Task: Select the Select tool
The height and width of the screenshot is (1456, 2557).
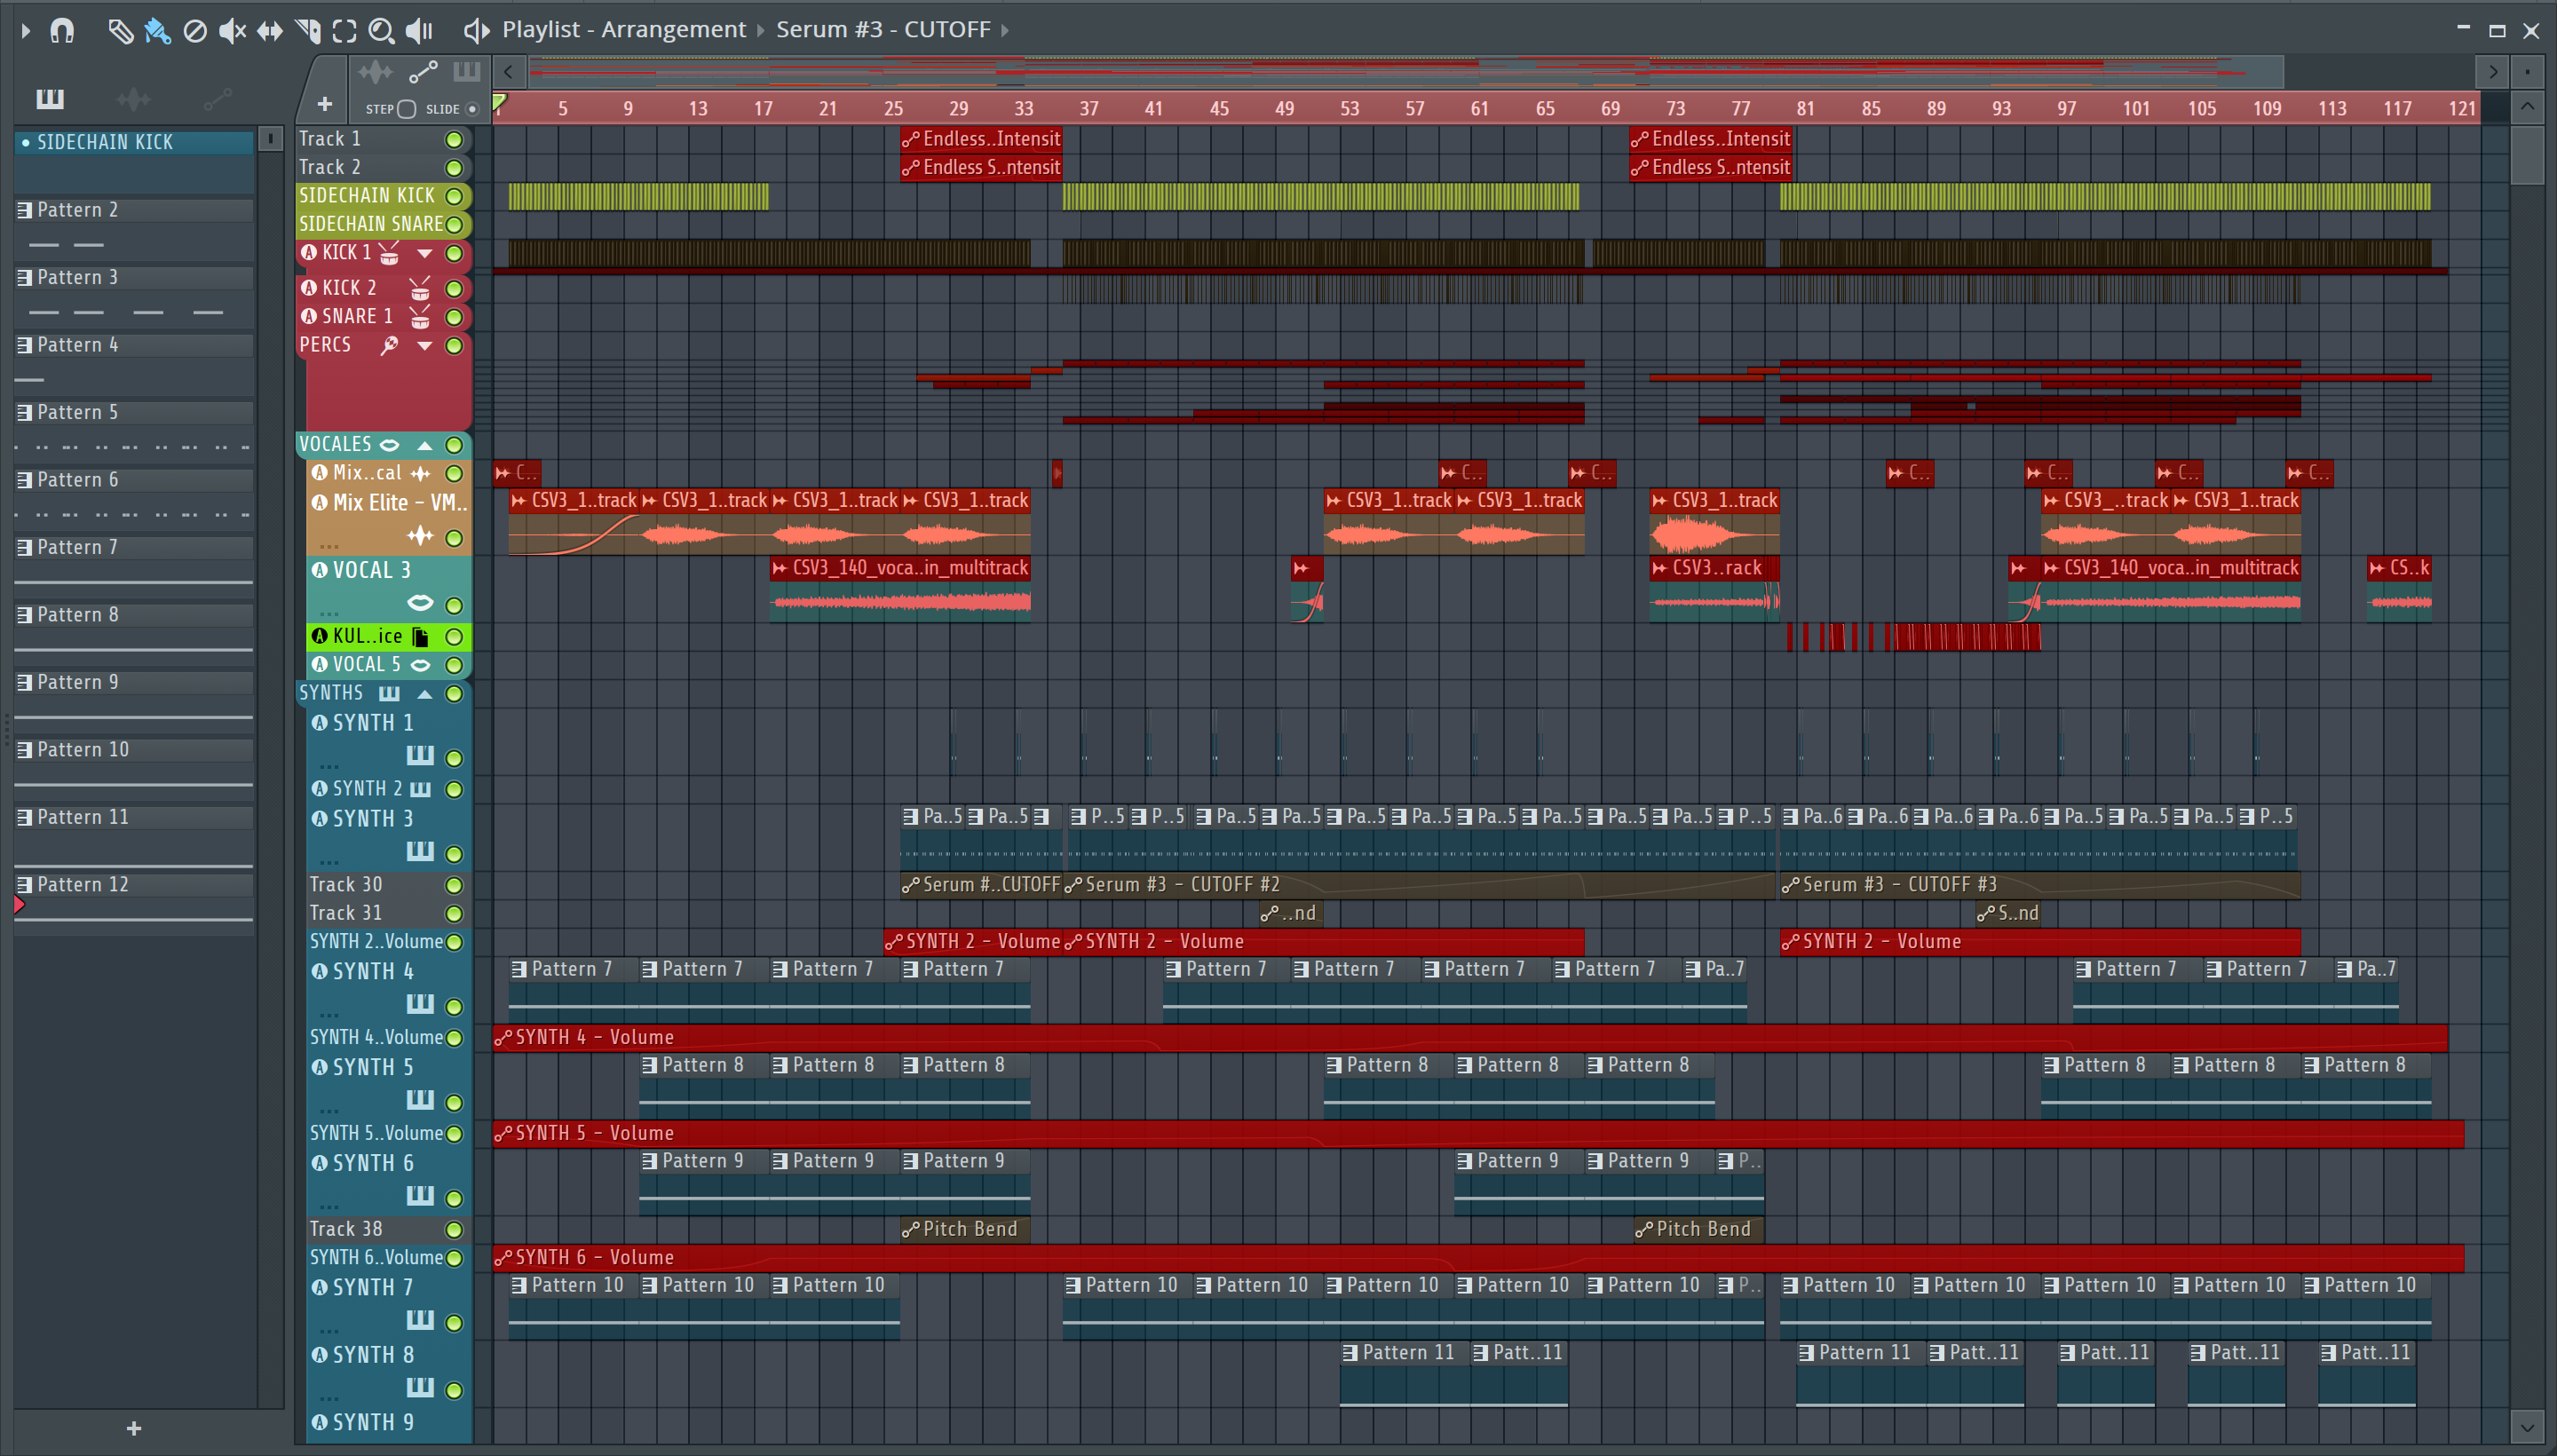Action: (x=345, y=31)
